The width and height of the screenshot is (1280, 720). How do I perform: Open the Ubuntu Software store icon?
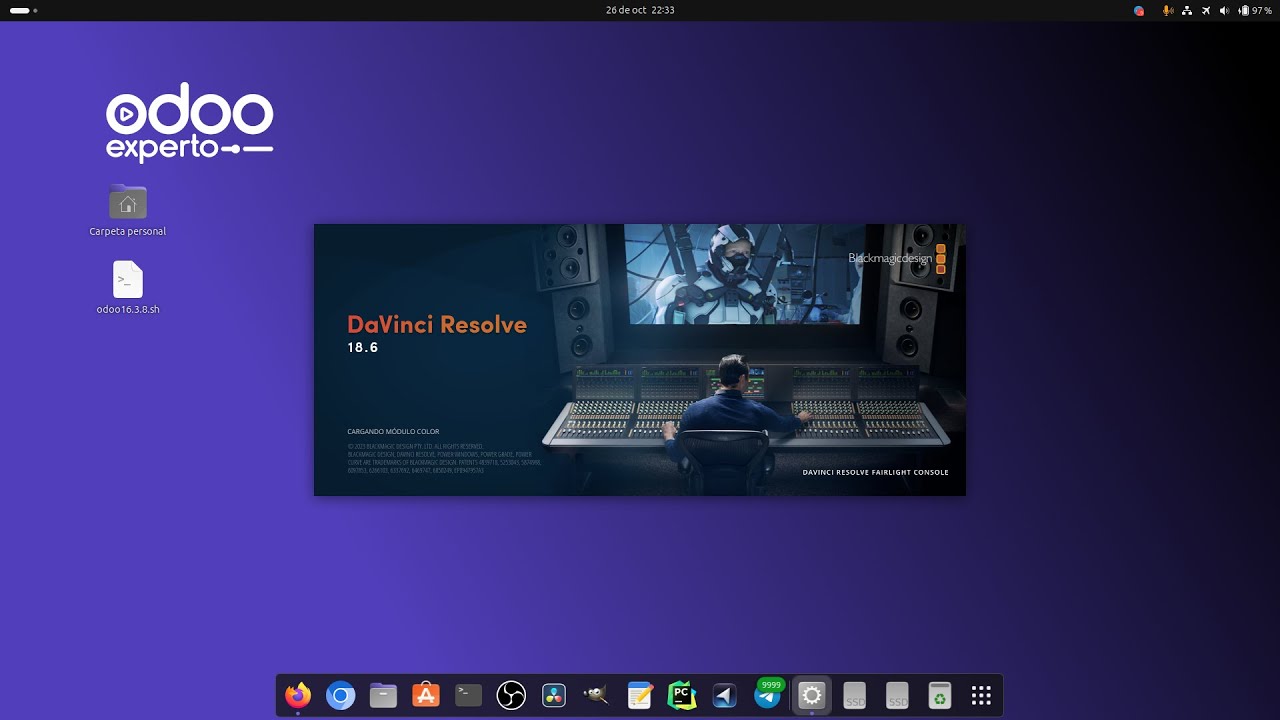point(426,695)
